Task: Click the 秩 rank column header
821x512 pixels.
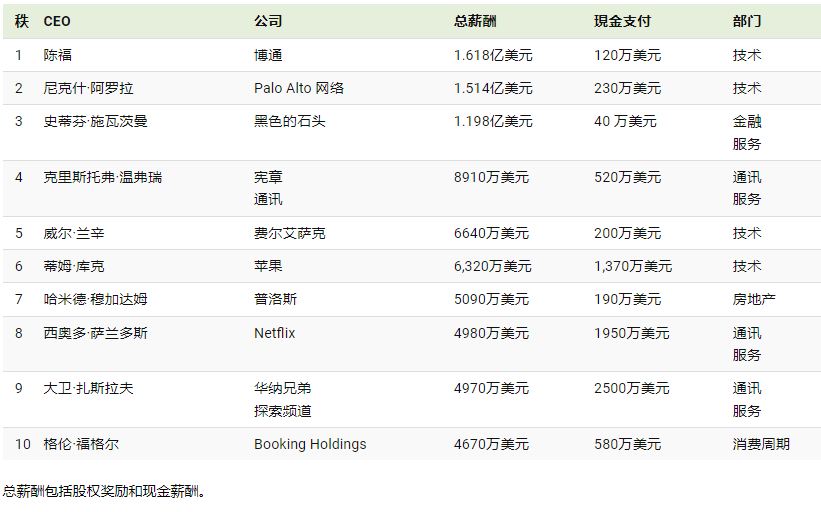Action: pyautogui.click(x=21, y=21)
